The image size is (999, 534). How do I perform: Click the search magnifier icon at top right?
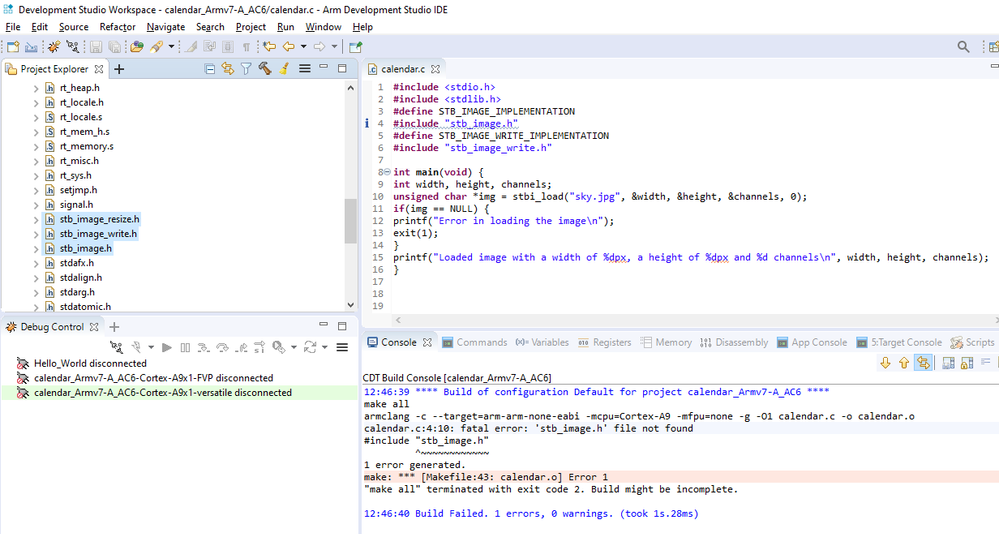click(x=963, y=46)
